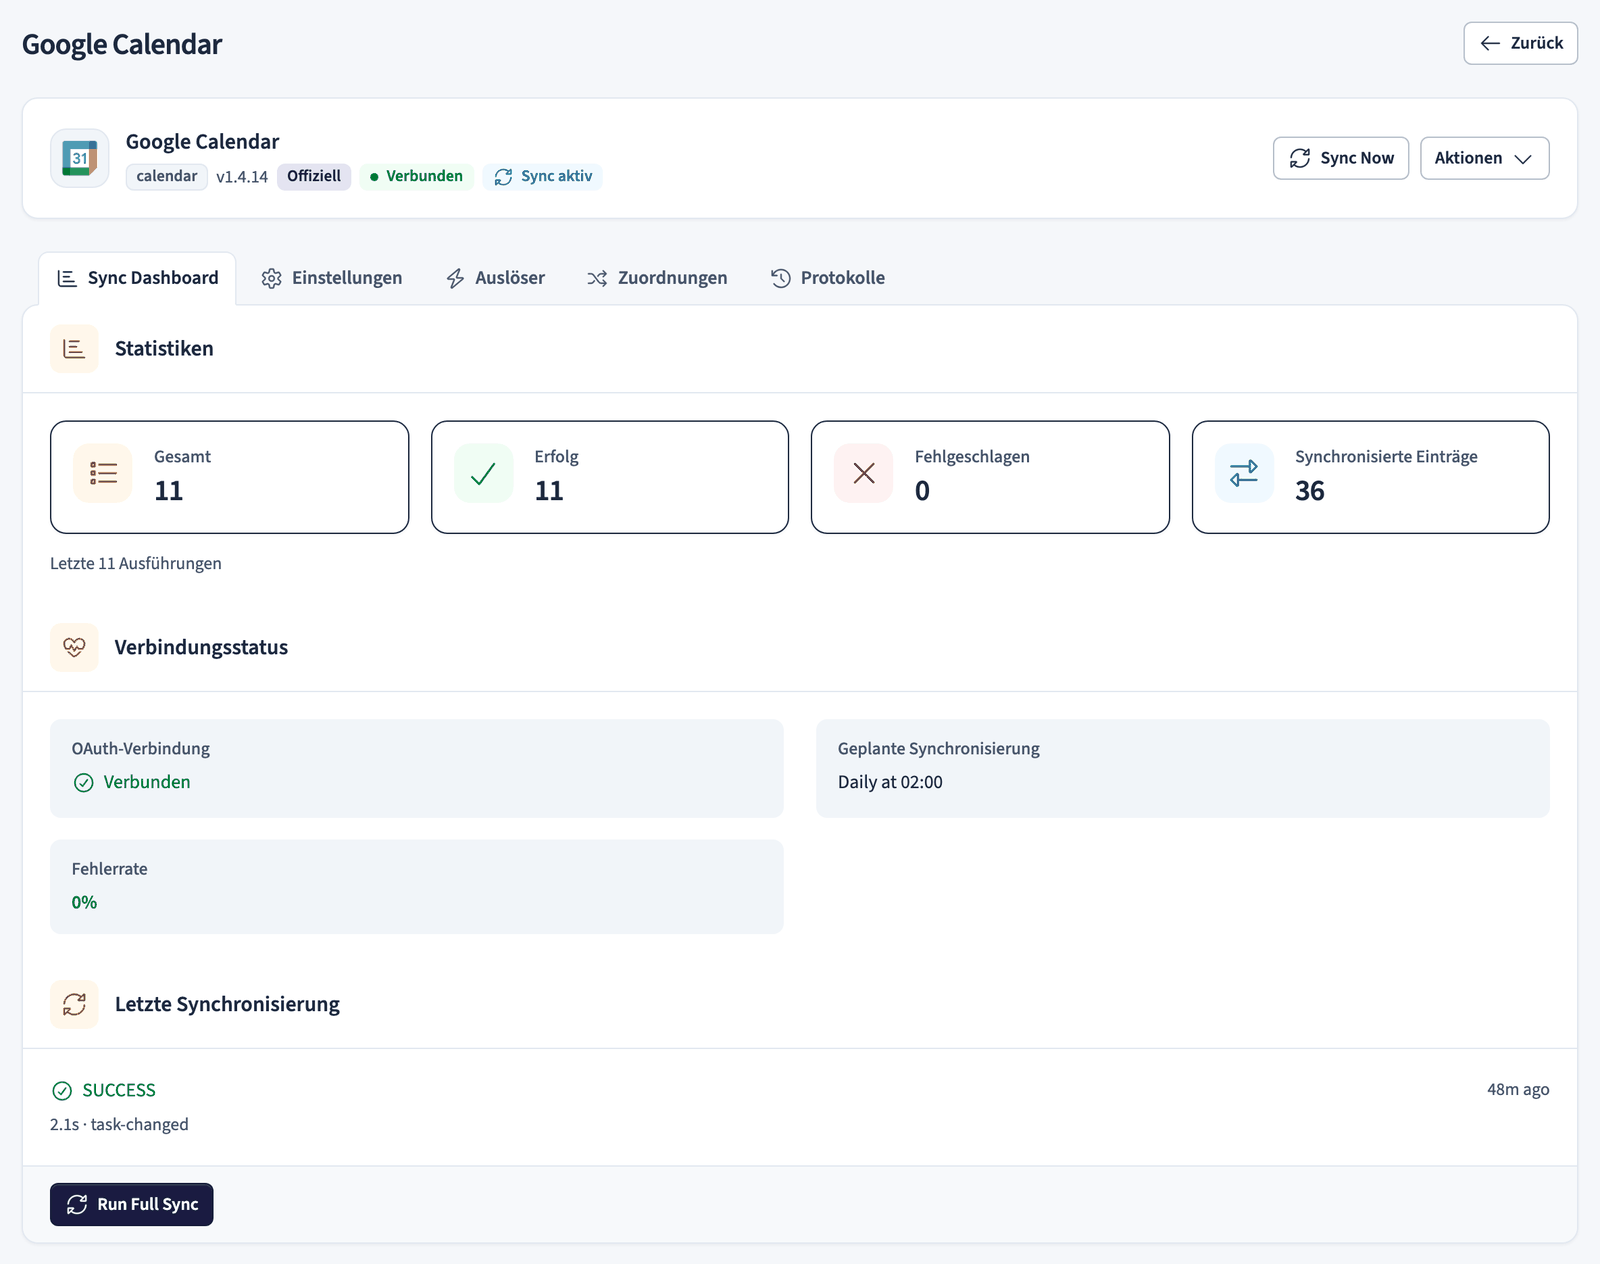Viewport: 1600px width, 1264px height.
Task: Click the green Verbunden status badge
Action: [x=416, y=176]
